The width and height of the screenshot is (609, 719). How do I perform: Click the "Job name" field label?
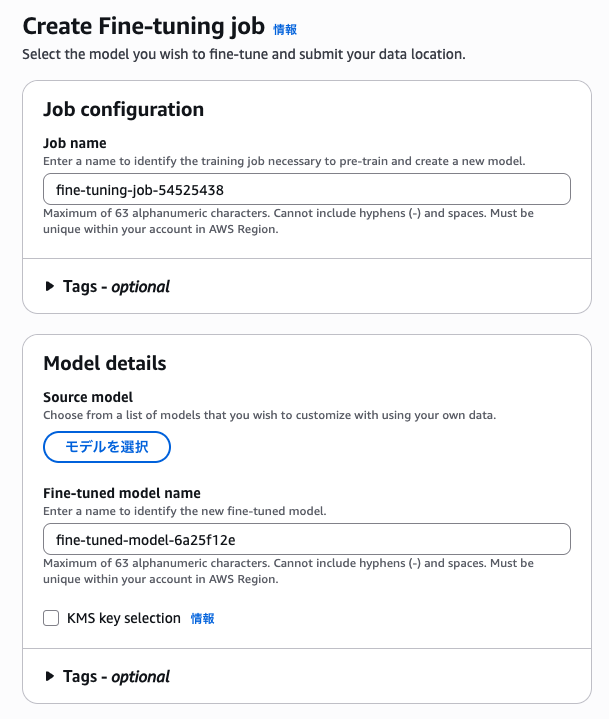[x=75, y=143]
